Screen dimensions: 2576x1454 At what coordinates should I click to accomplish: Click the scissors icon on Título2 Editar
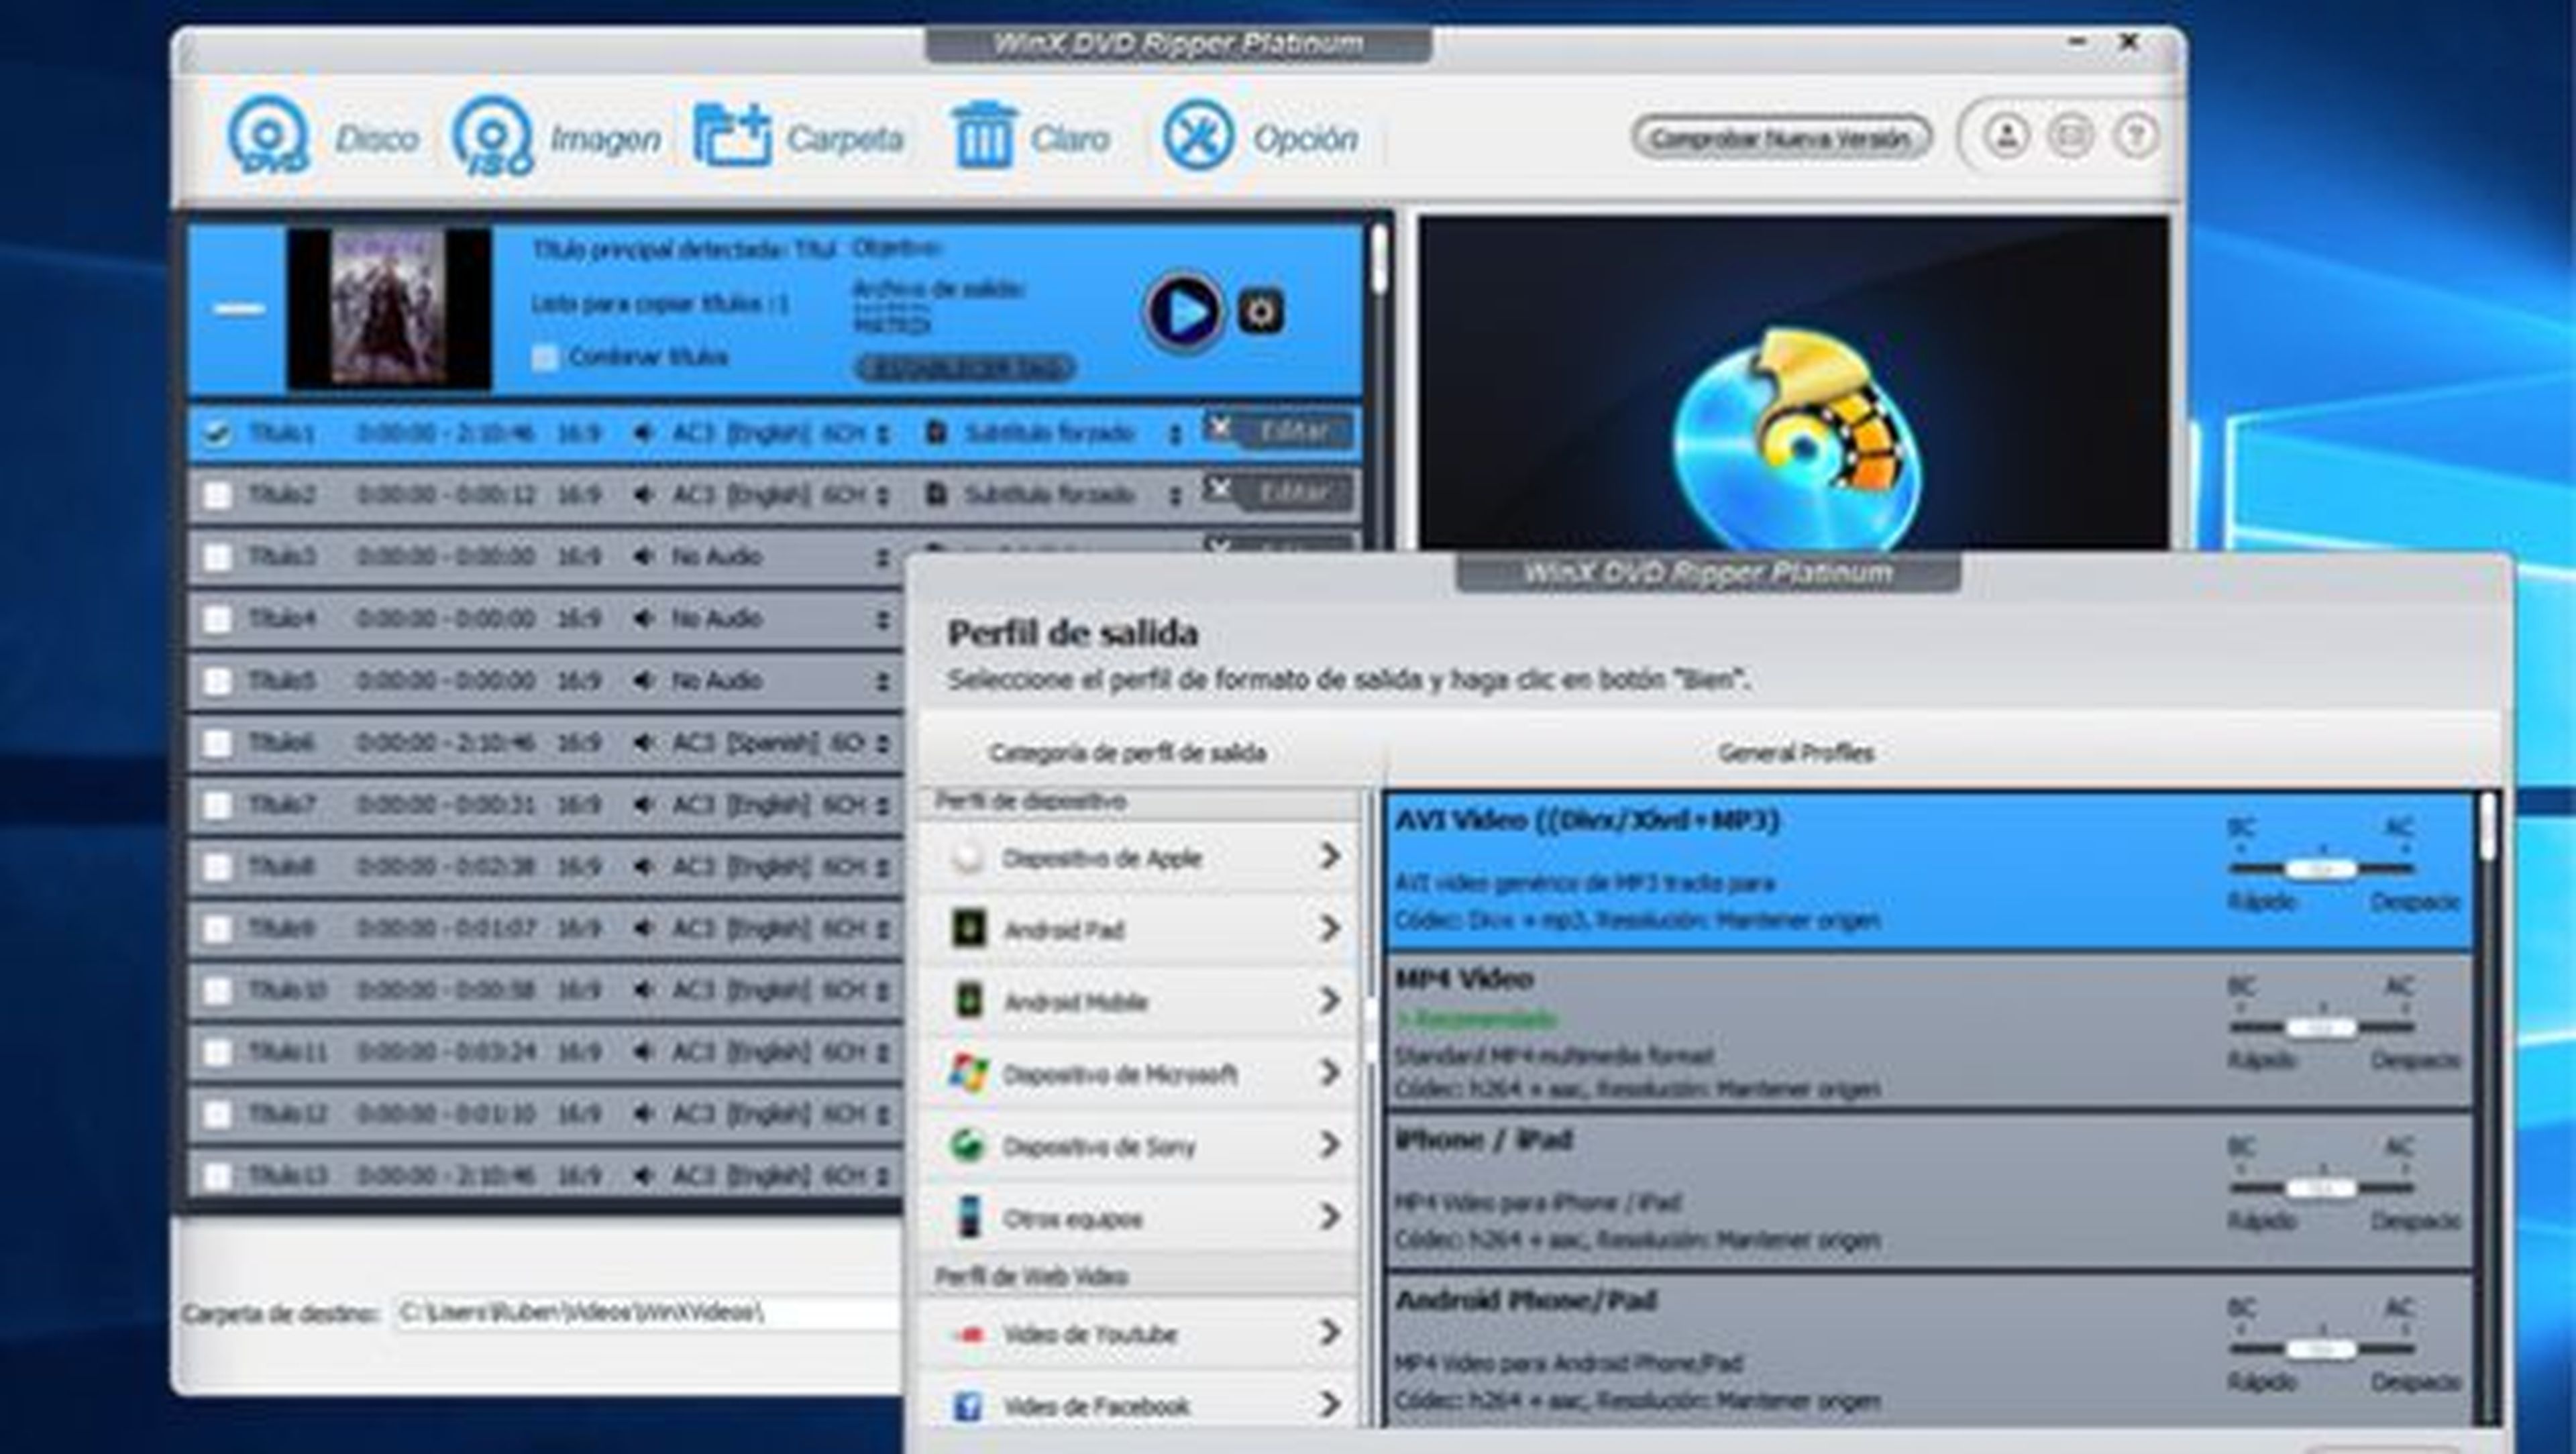(x=1219, y=489)
